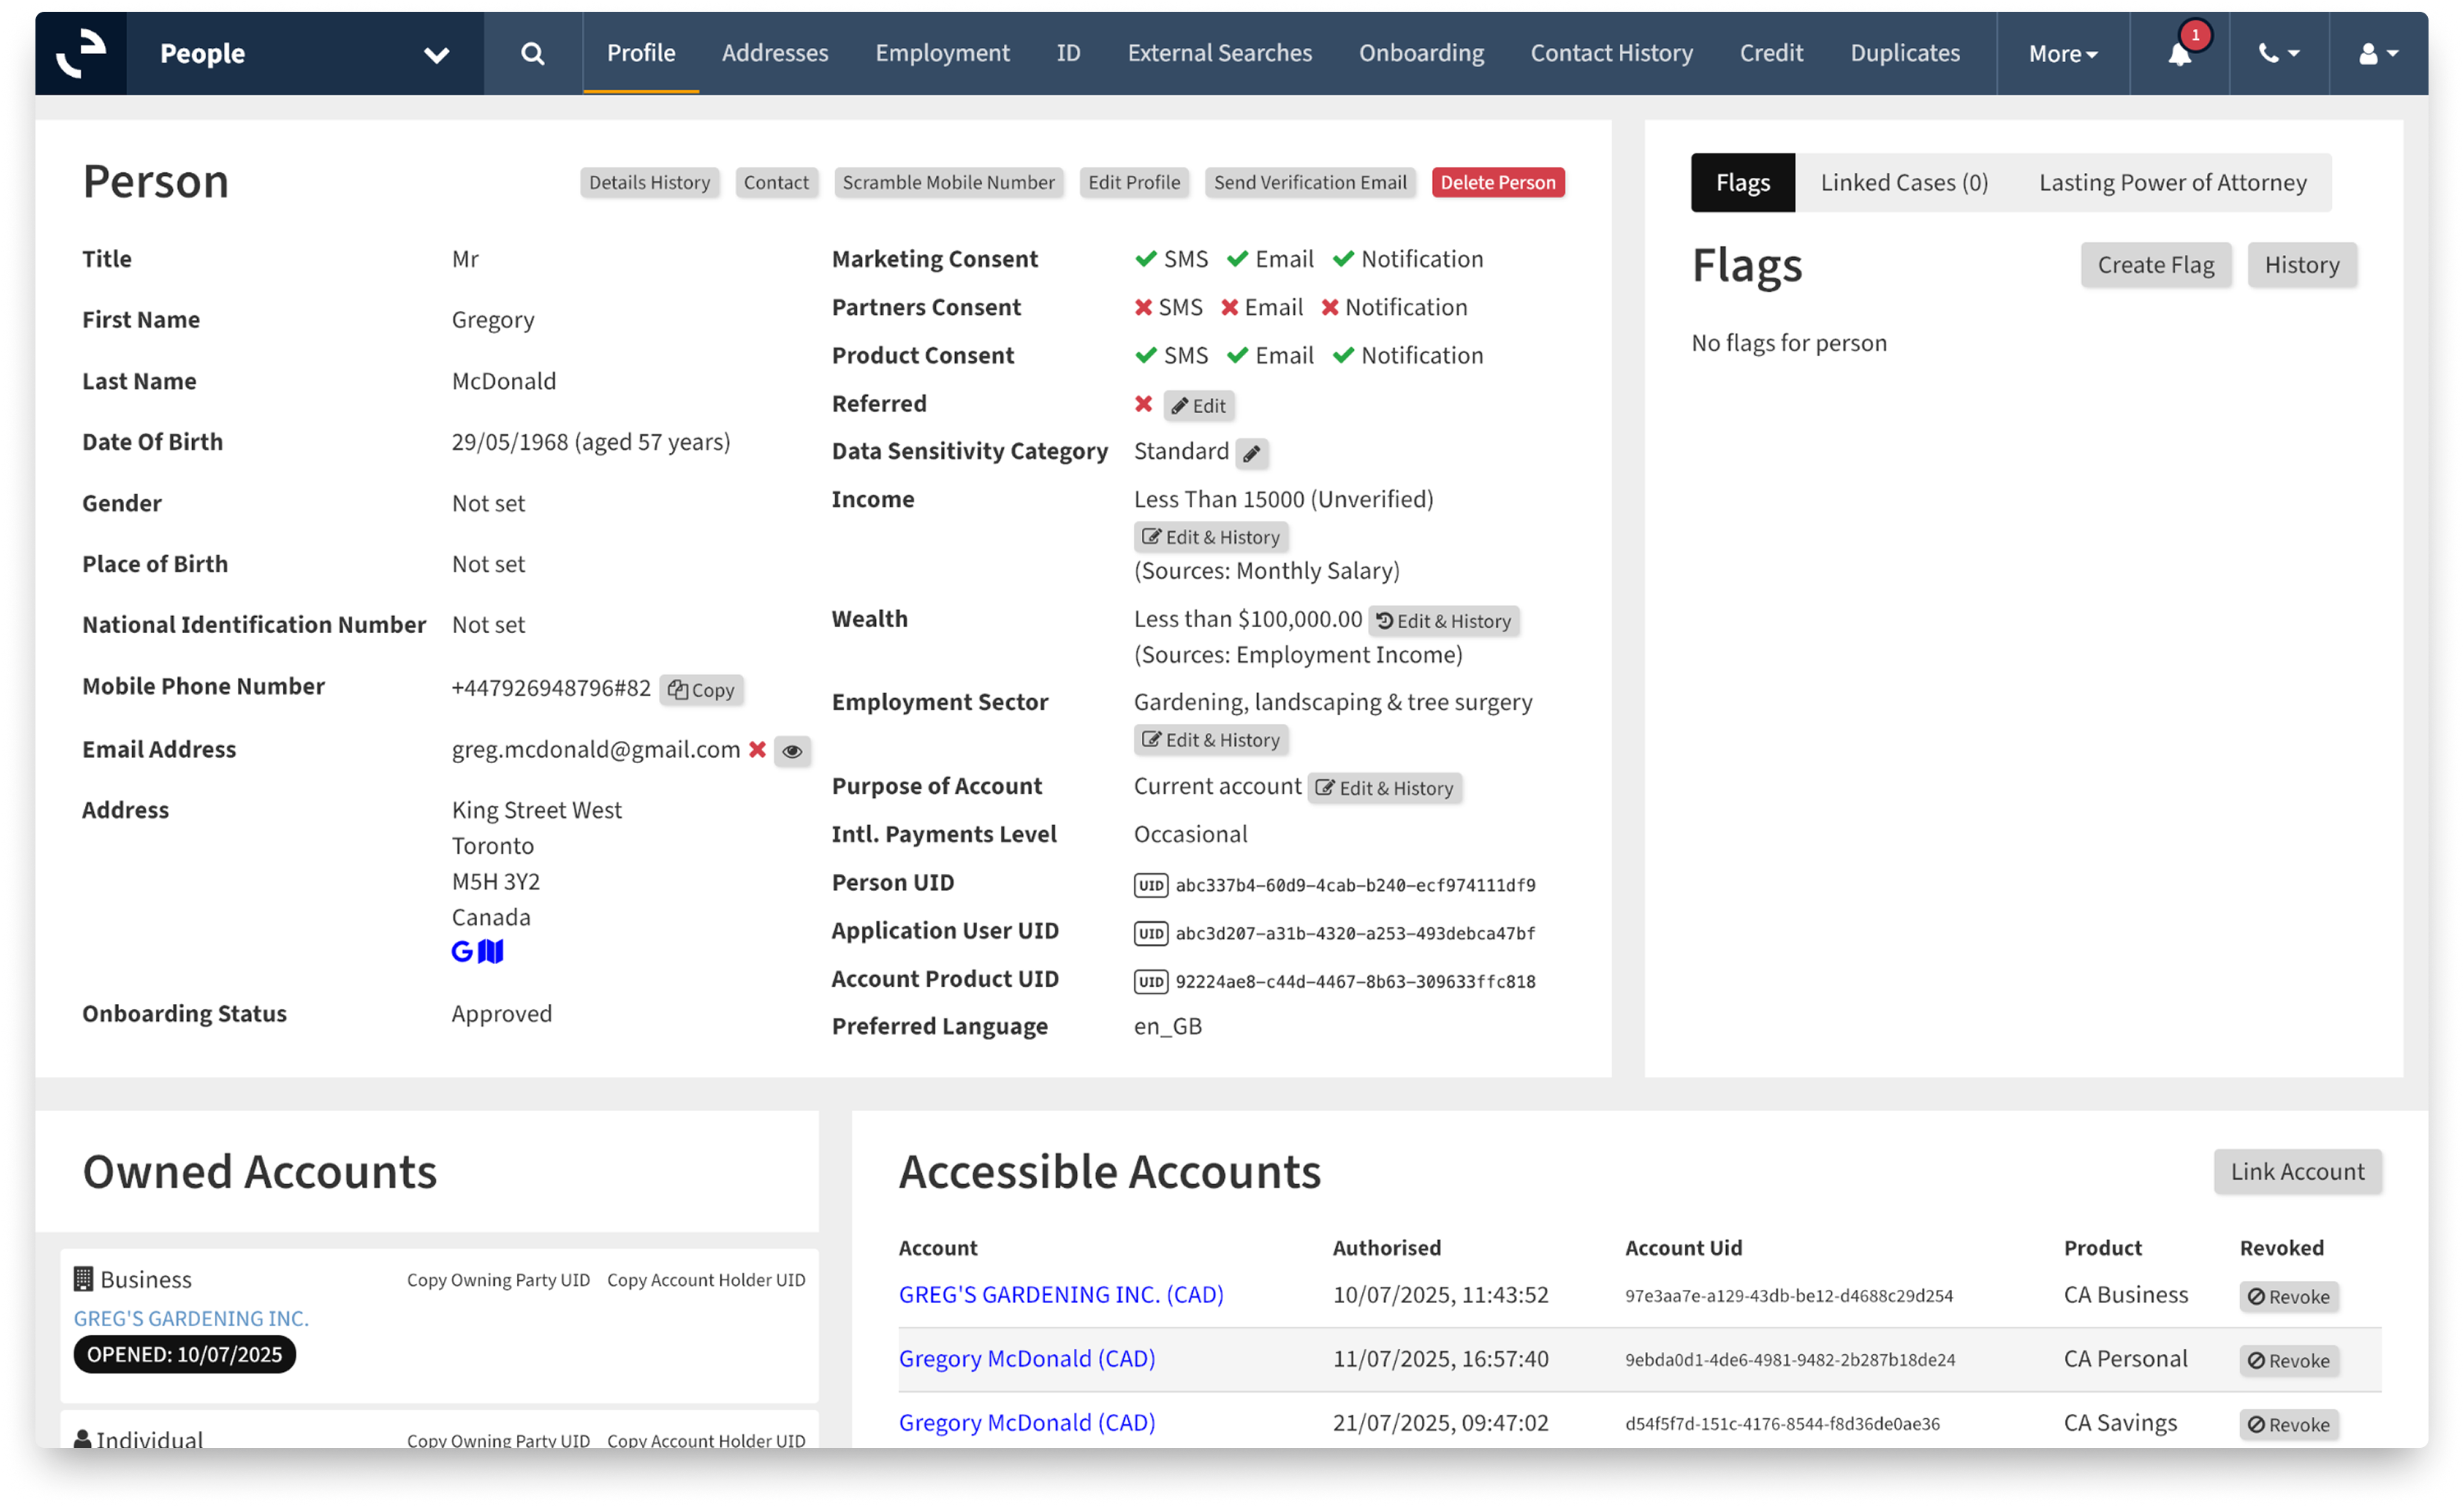Screen dimensions: 2464x1507
Task: Click the red cross beside email address
Action: [757, 749]
